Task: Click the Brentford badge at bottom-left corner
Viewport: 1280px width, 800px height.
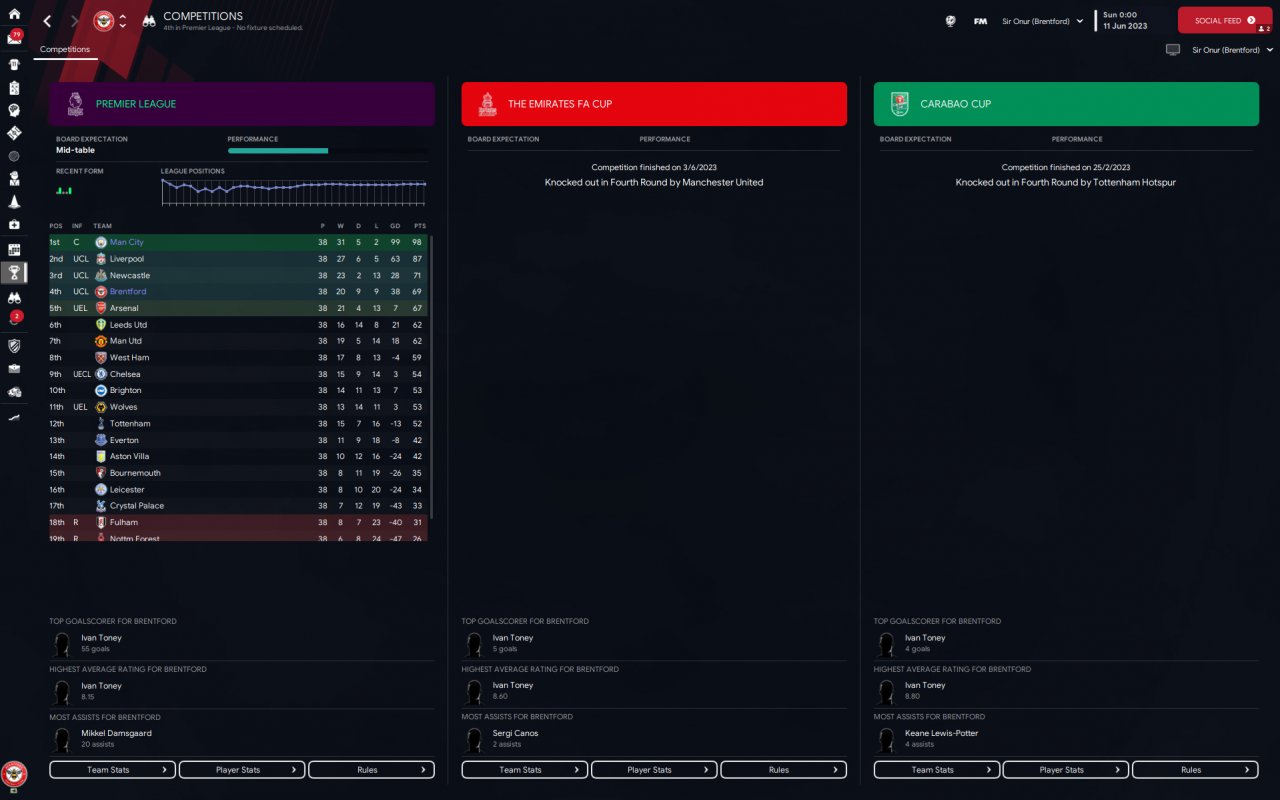Action: pos(14,773)
